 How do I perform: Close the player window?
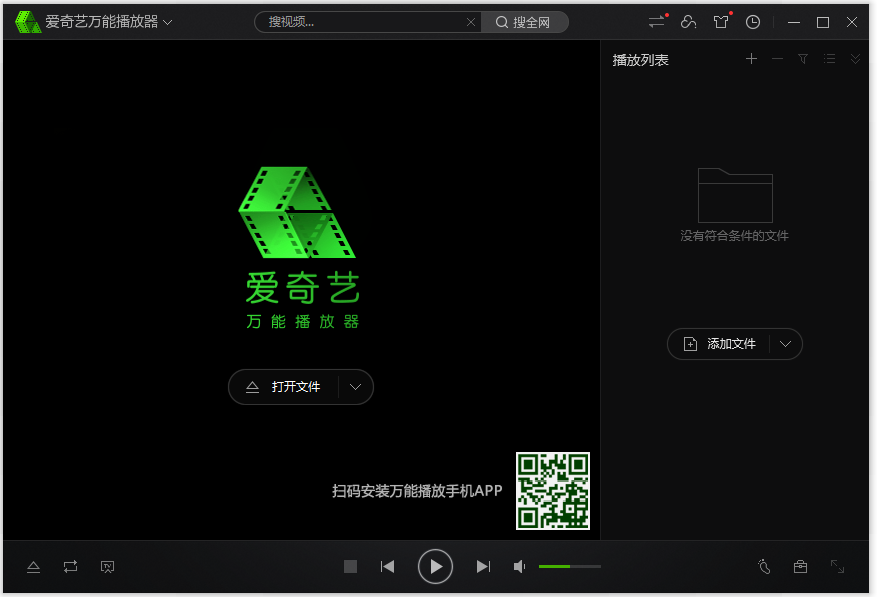pos(852,22)
